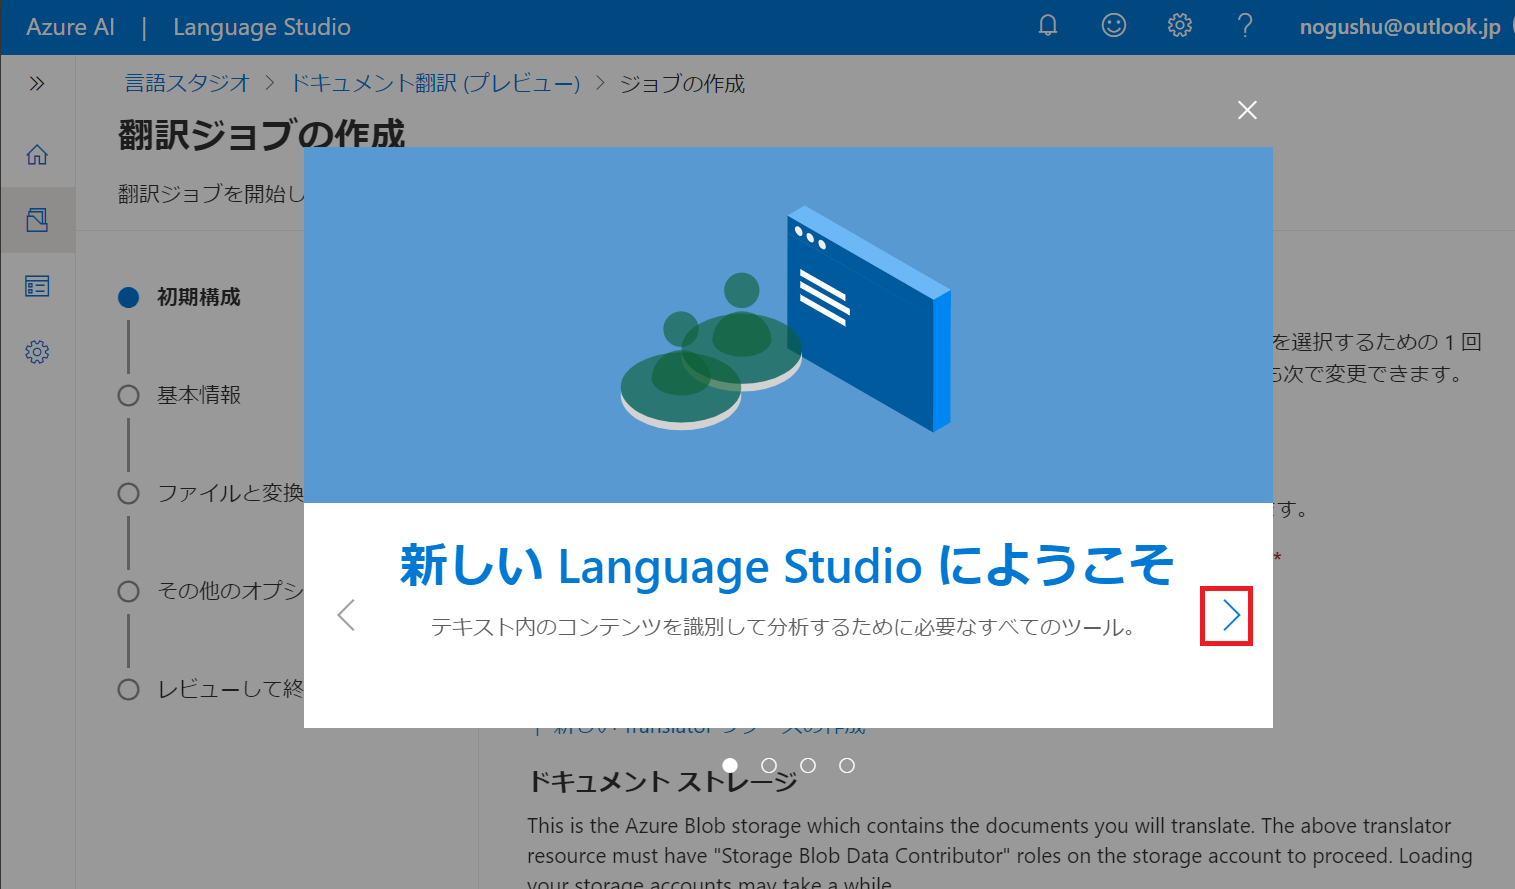The image size is (1515, 889).
Task: Open the notifications bell icon
Action: click(x=1048, y=26)
